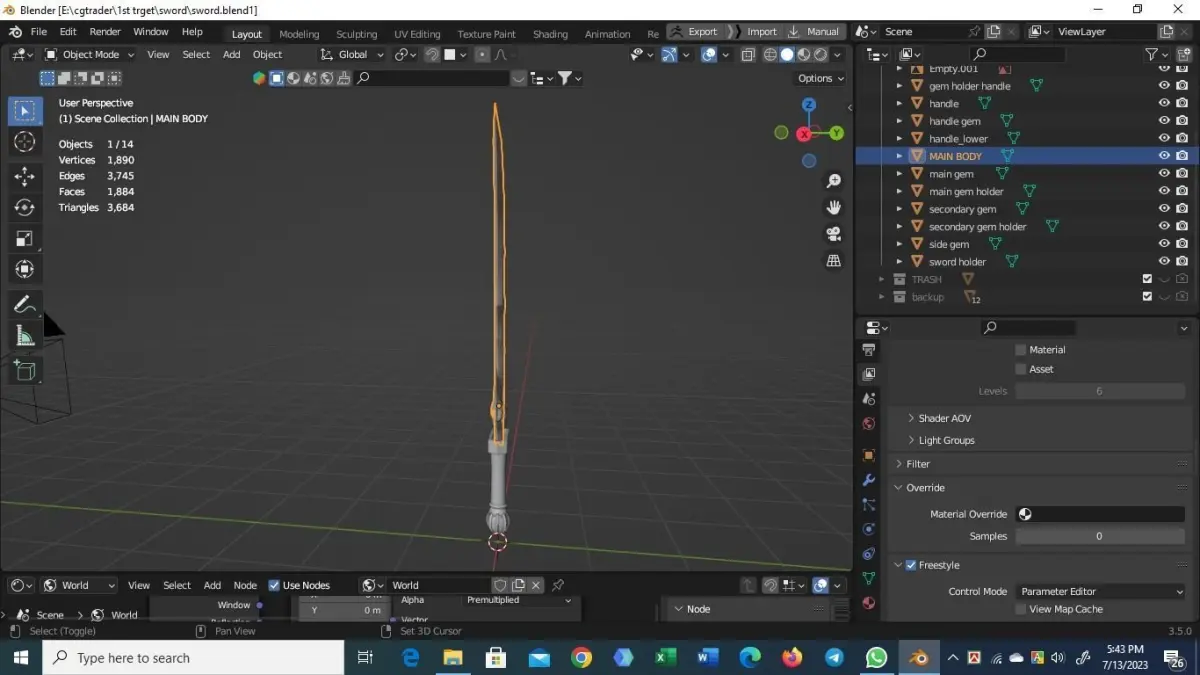Viewport: 1200px width, 675px height.
Task: Uncheck Use Nodes in node editor
Action: click(x=274, y=585)
